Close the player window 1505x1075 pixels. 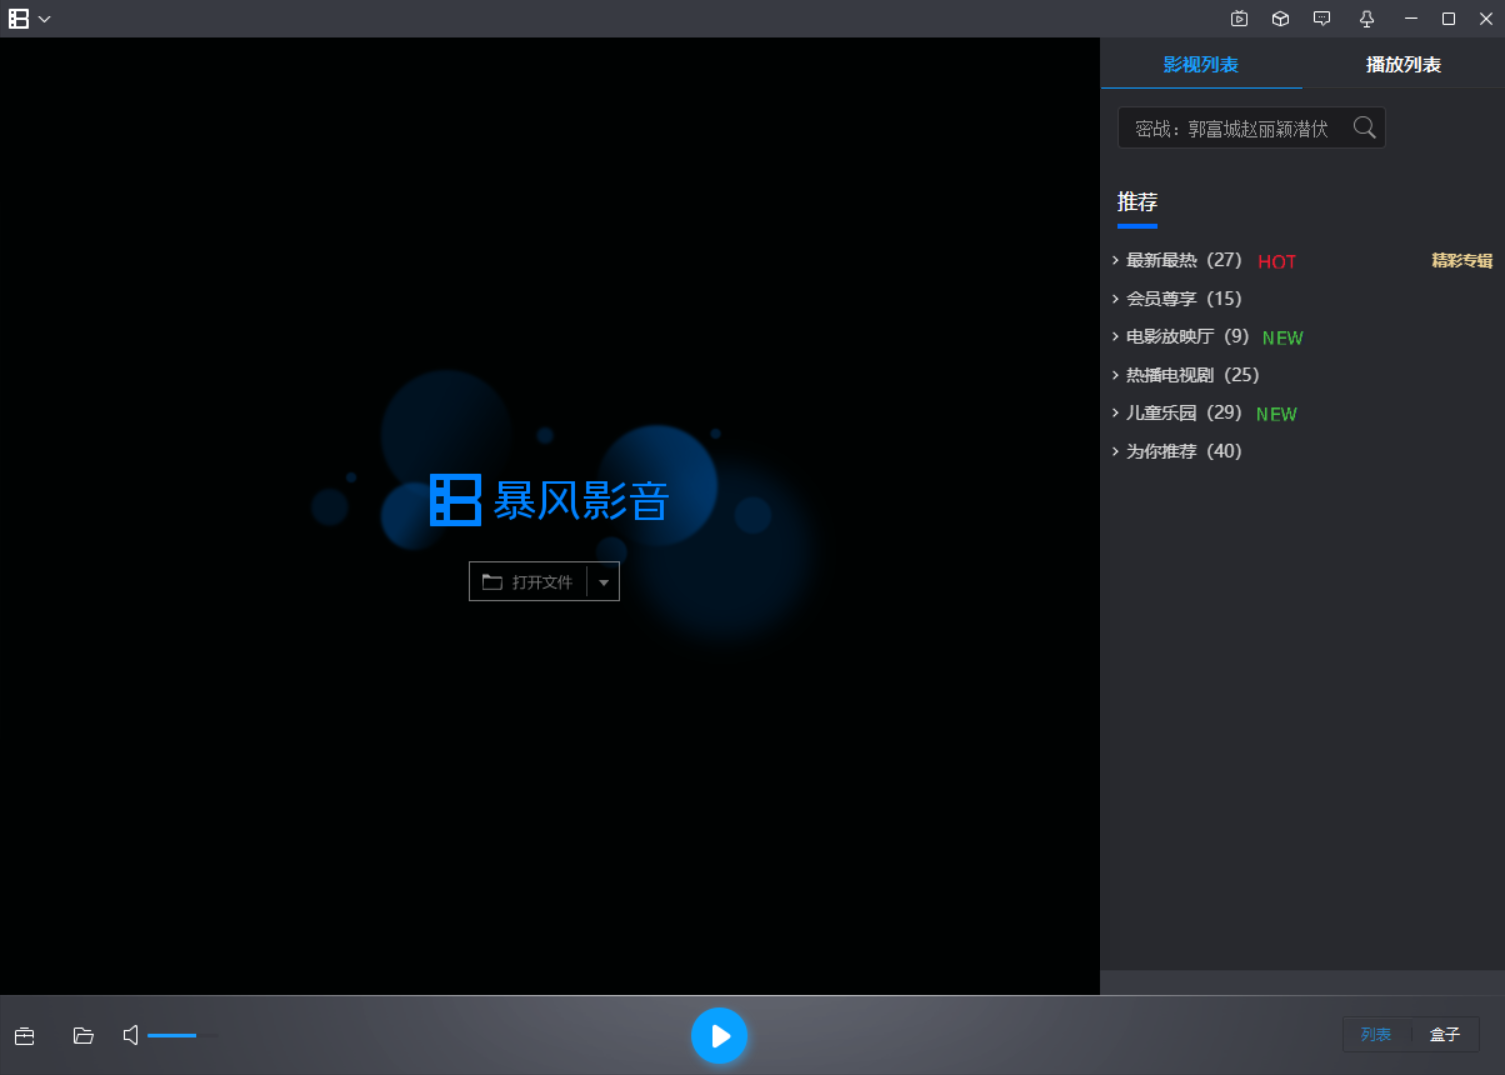pos(1486,19)
